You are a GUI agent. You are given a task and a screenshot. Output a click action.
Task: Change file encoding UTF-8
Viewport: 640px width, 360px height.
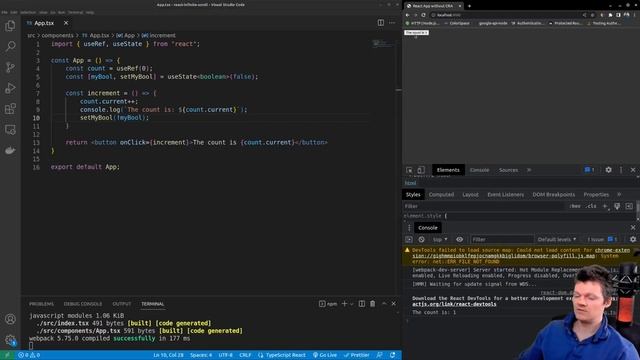pos(225,355)
